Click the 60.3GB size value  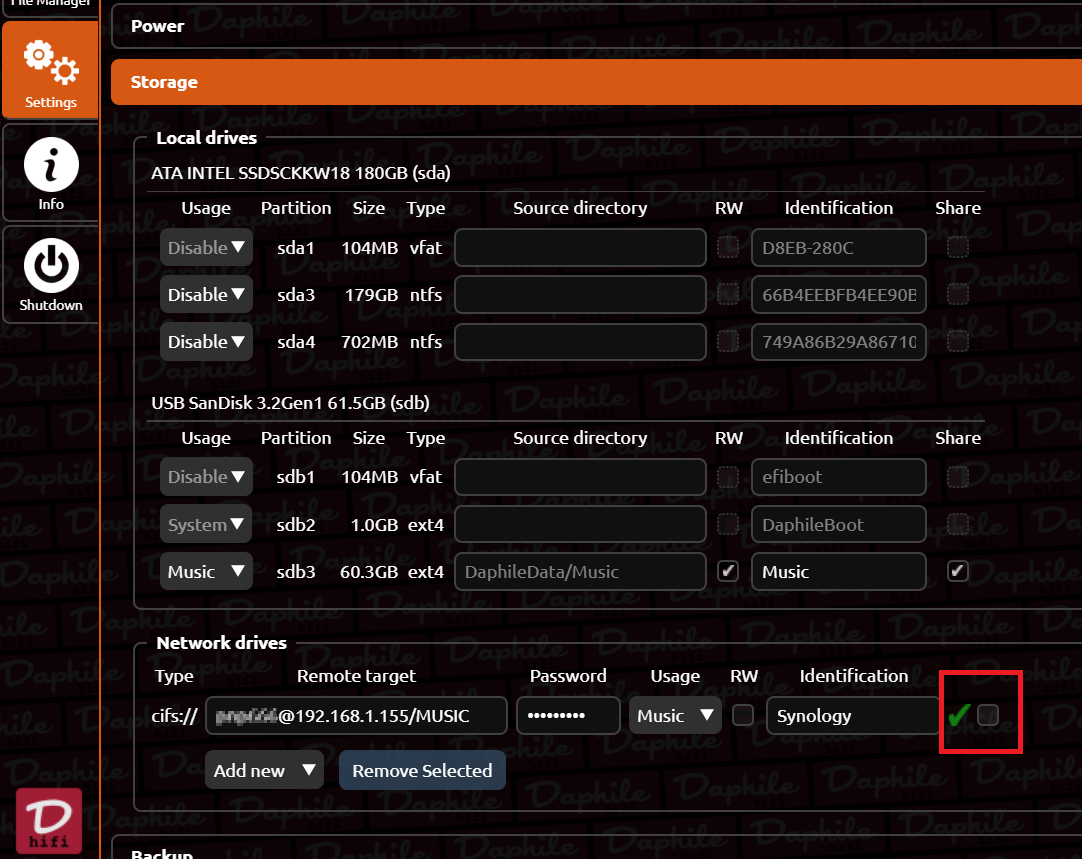[x=368, y=572]
